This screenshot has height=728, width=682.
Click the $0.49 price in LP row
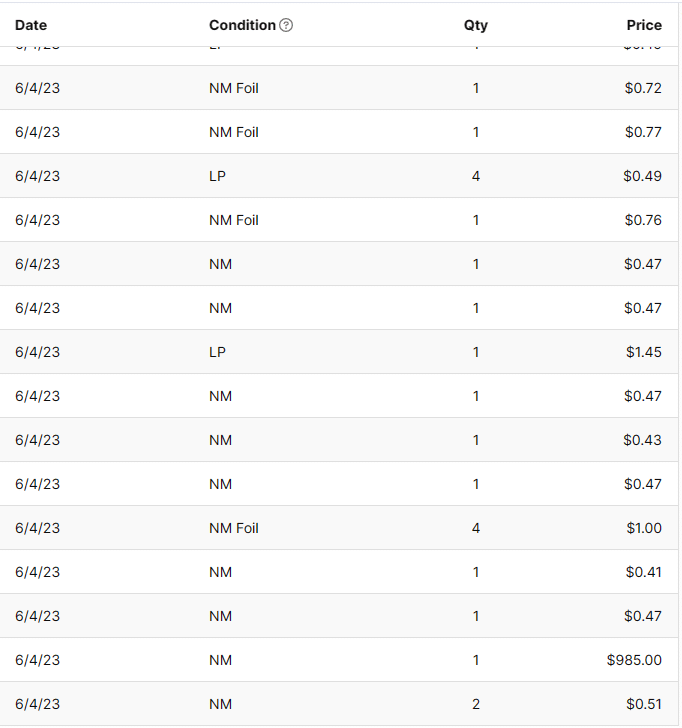point(643,176)
